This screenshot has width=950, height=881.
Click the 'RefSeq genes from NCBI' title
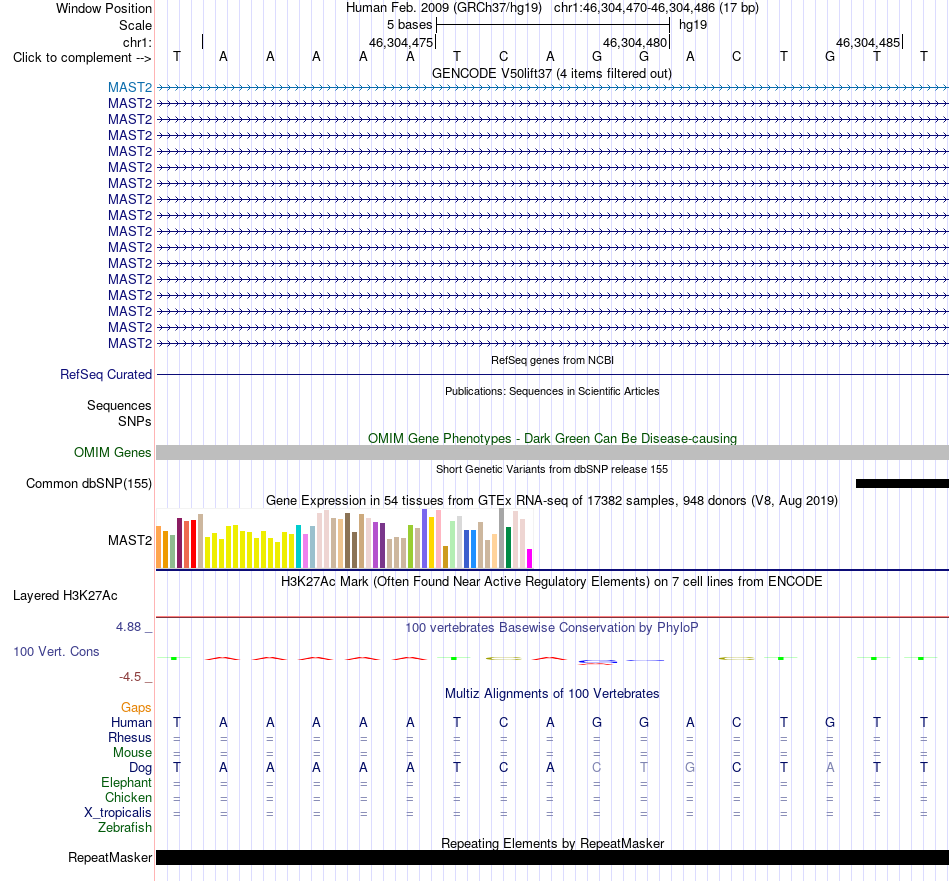pos(552,360)
